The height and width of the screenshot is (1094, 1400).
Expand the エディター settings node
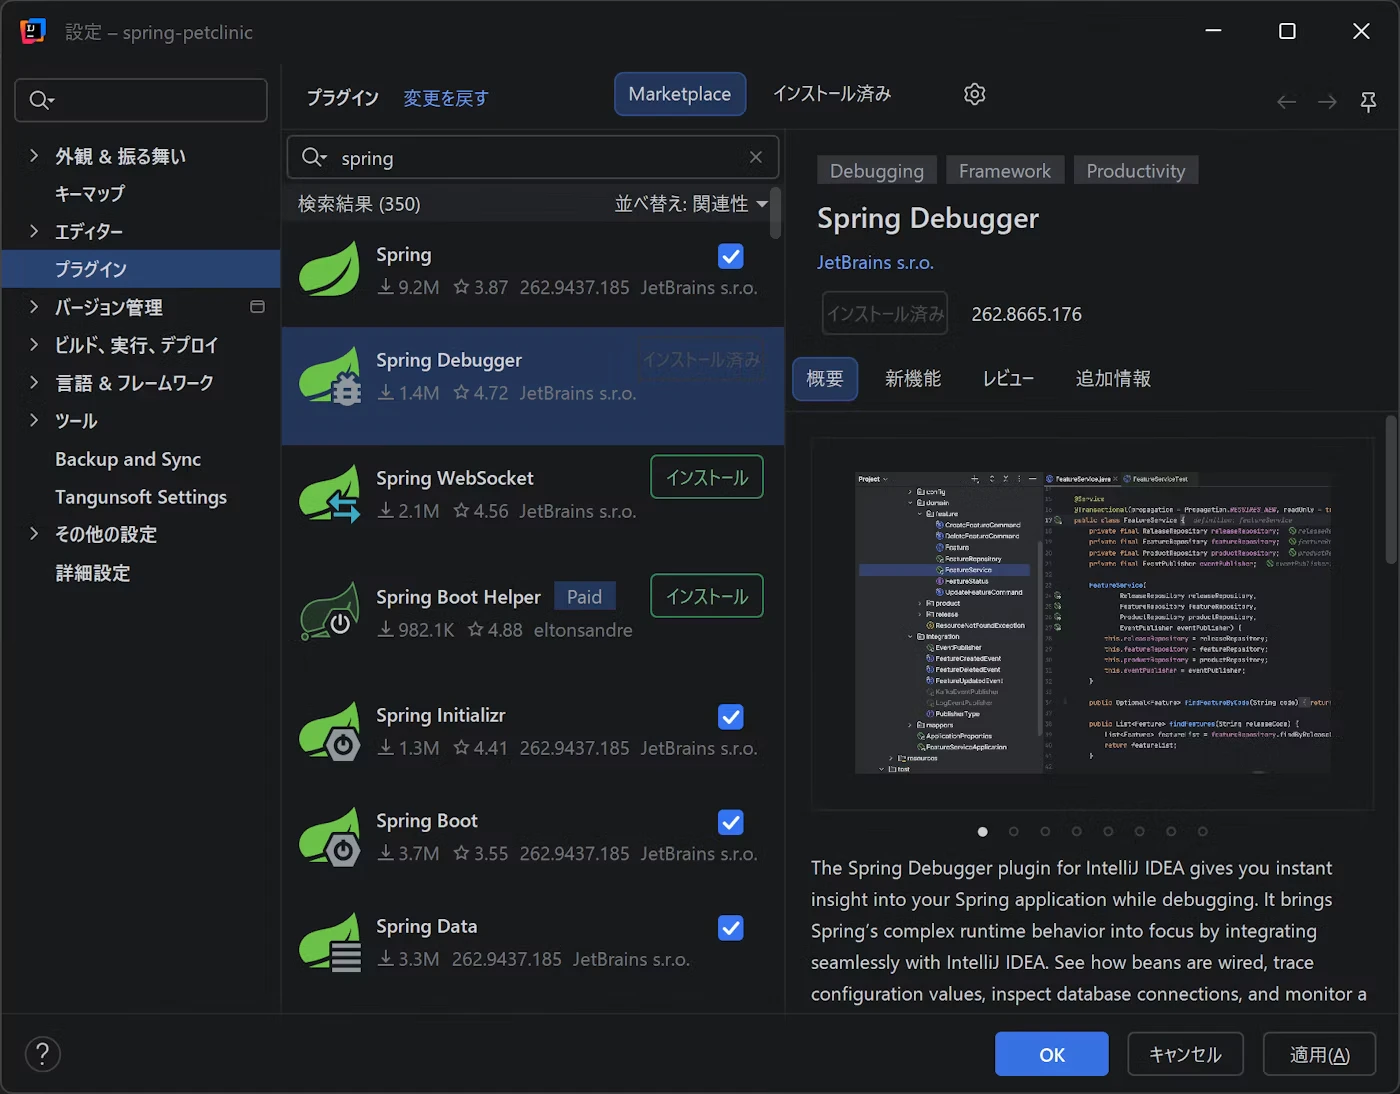tap(34, 231)
